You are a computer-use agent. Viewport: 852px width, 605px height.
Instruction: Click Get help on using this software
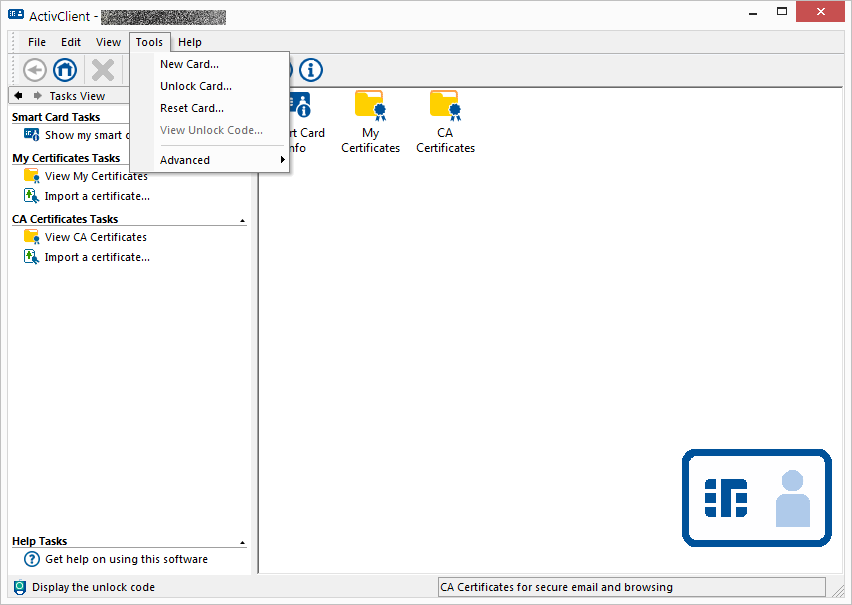126,559
